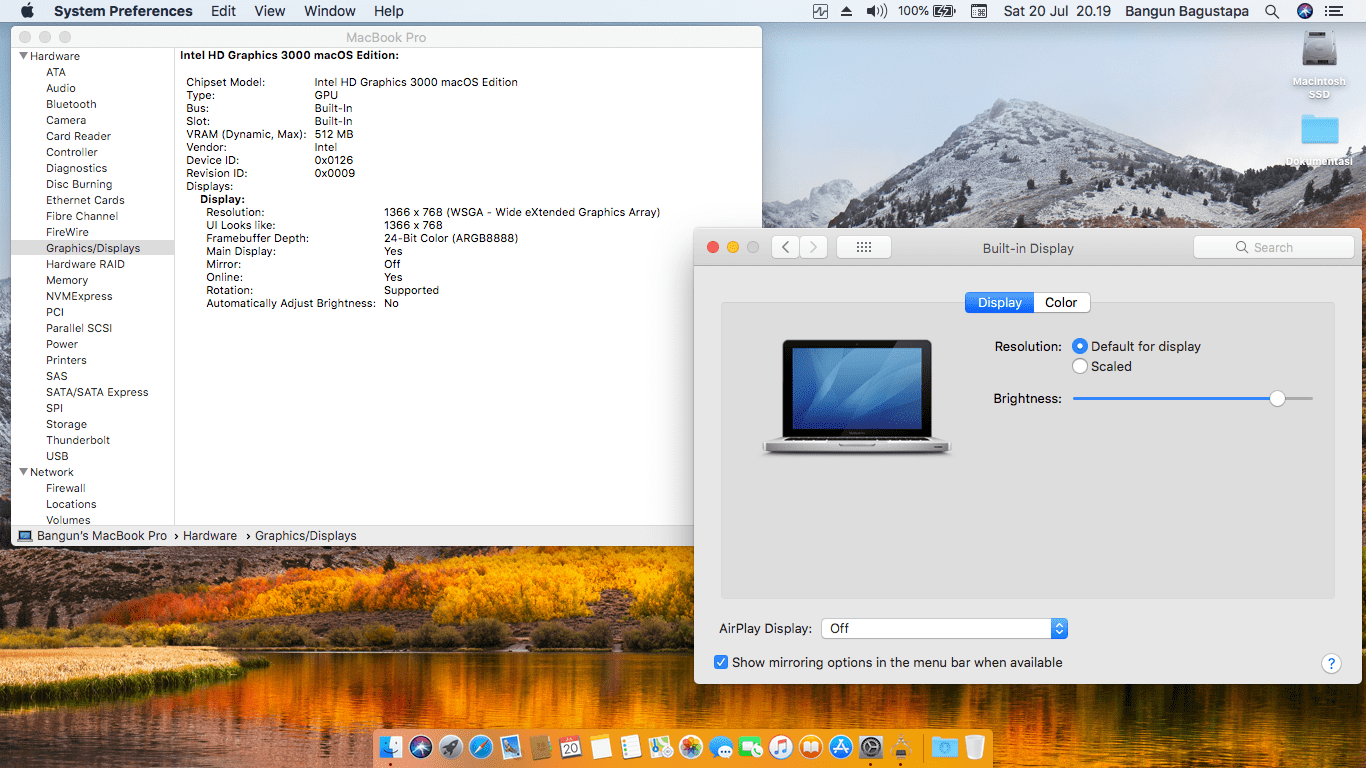Image resolution: width=1366 pixels, height=768 pixels.
Task: Switch to the Display tab
Action: pyautogui.click(x=1000, y=302)
